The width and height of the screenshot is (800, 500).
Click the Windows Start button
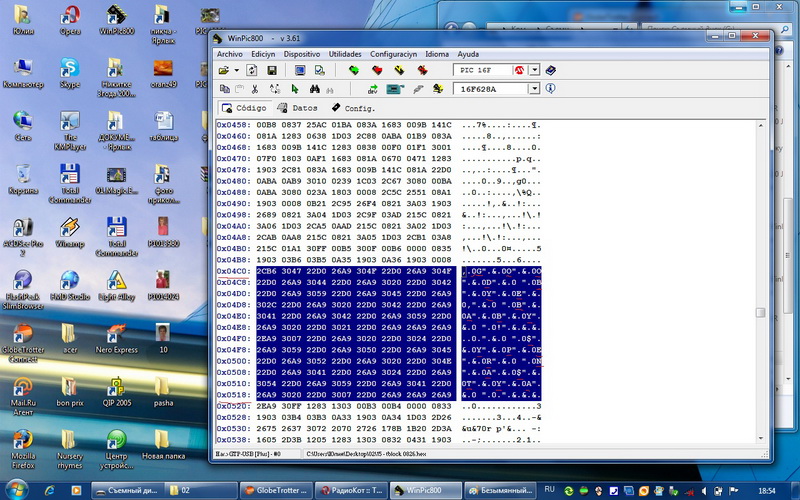[x=17, y=490]
